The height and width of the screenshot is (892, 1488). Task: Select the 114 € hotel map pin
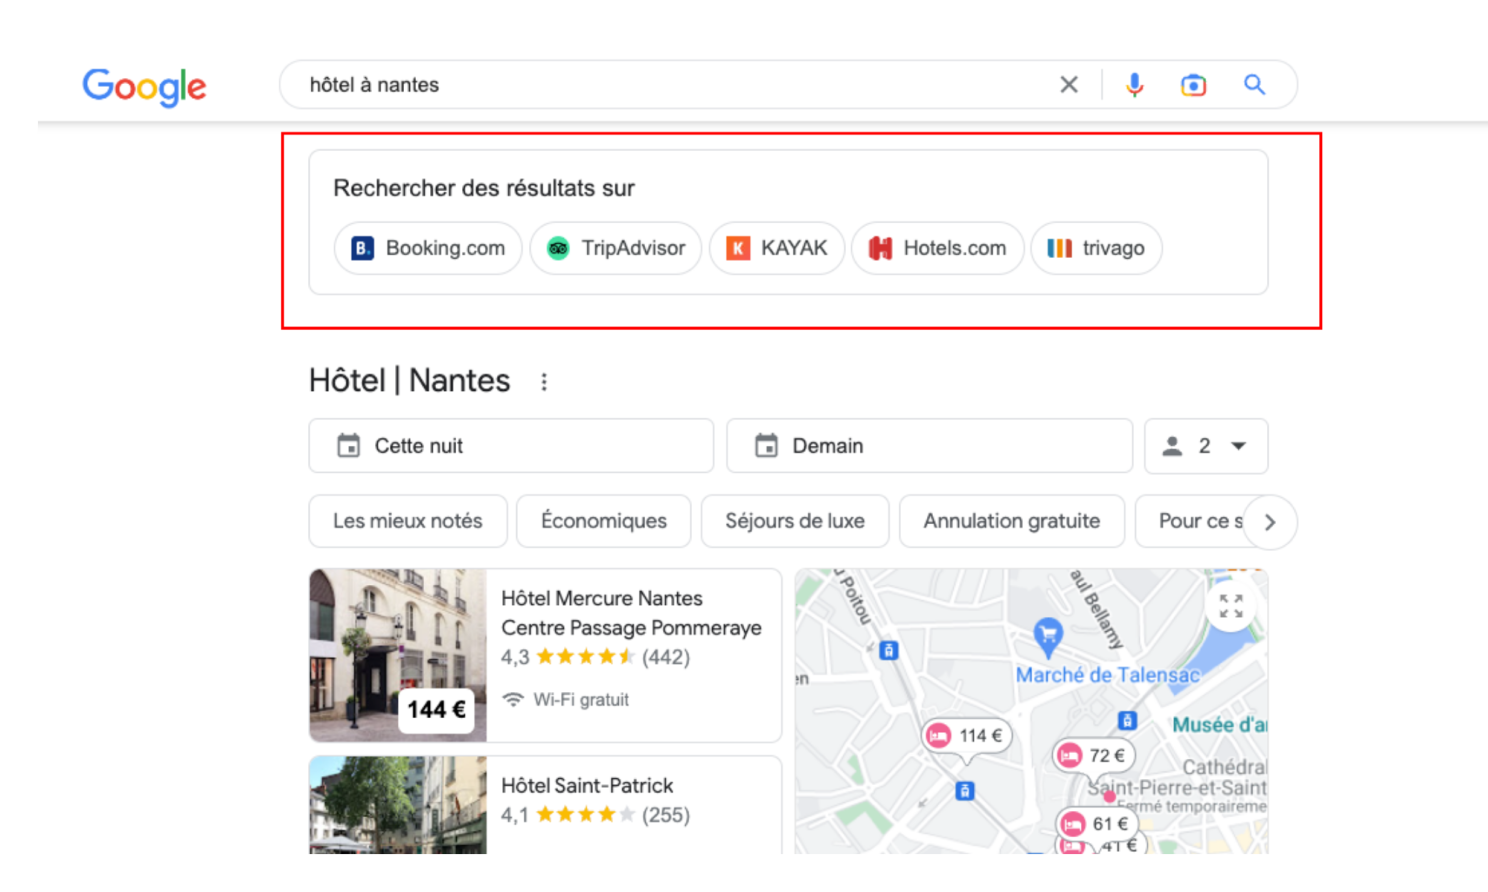coord(967,736)
